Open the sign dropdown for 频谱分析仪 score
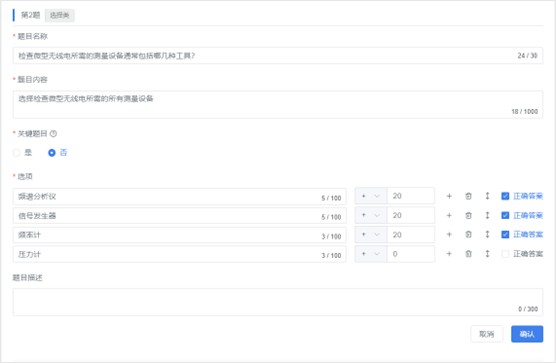 click(x=371, y=196)
